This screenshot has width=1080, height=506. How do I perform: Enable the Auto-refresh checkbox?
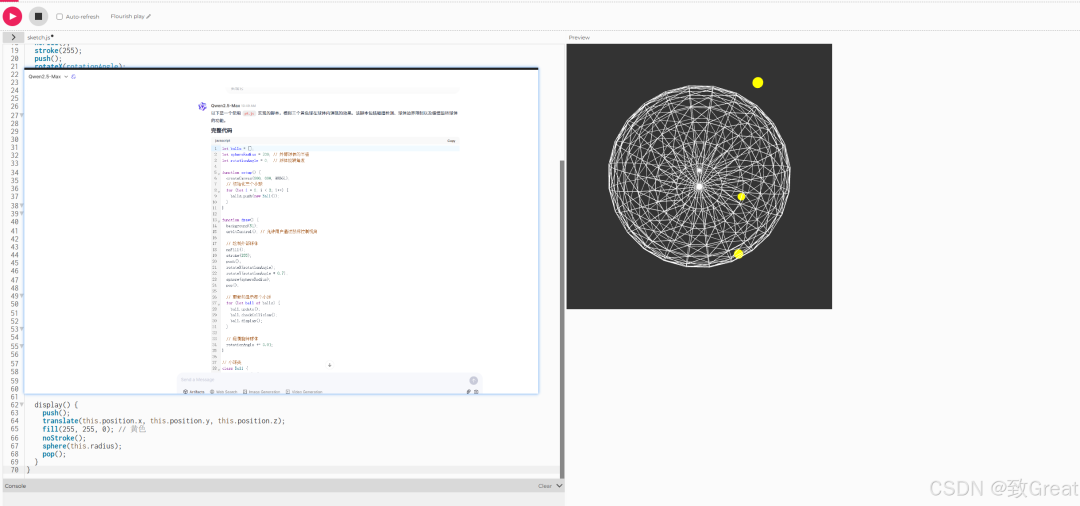coord(59,17)
